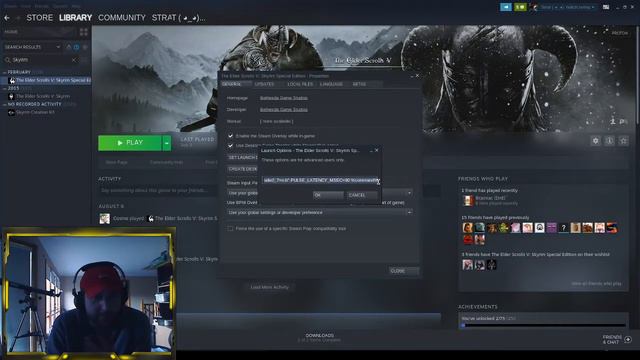
Task: Click the Cosme activity avatar
Action: [104, 219]
